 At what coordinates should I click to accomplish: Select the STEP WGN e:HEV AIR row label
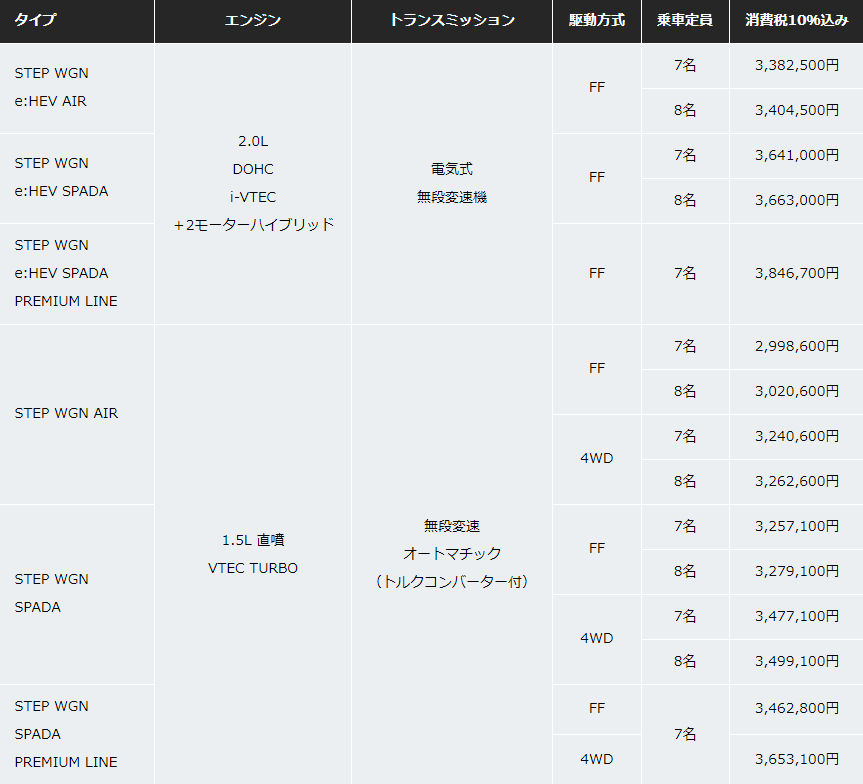click(x=51, y=87)
